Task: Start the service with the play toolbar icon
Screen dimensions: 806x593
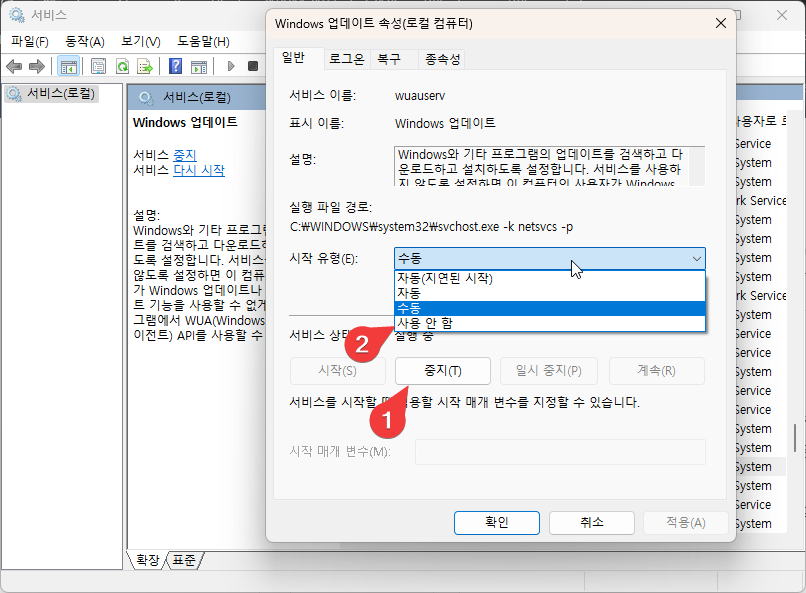Action: click(x=230, y=66)
